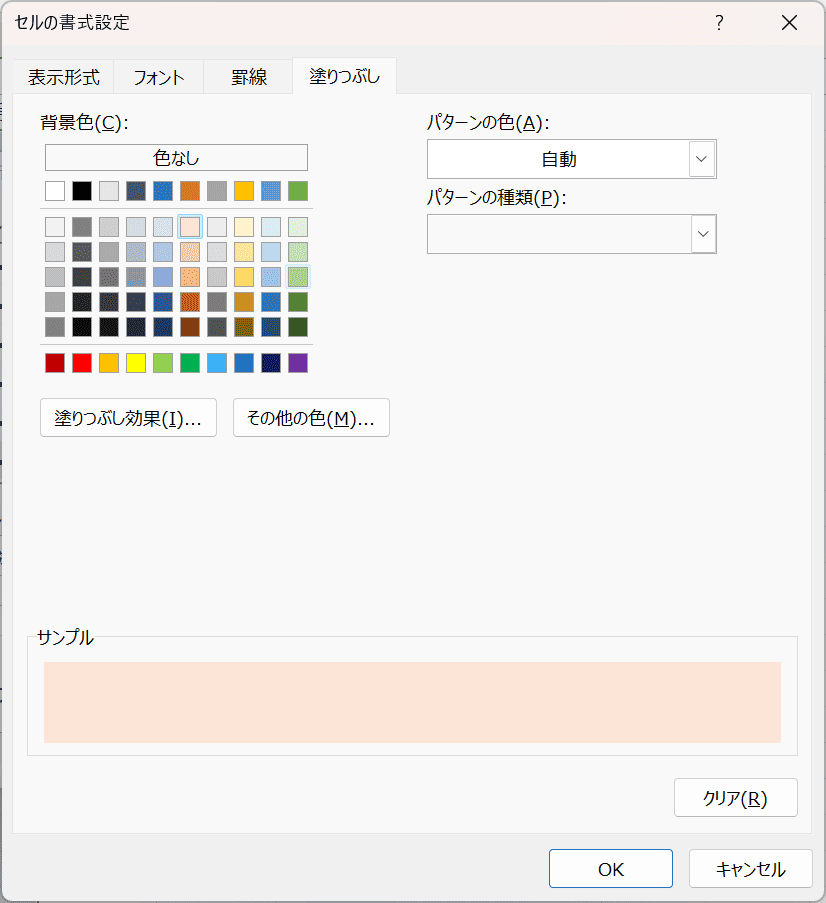Select the 塗りつぶし tab
Viewport: 826px width, 903px height.
click(x=345, y=77)
